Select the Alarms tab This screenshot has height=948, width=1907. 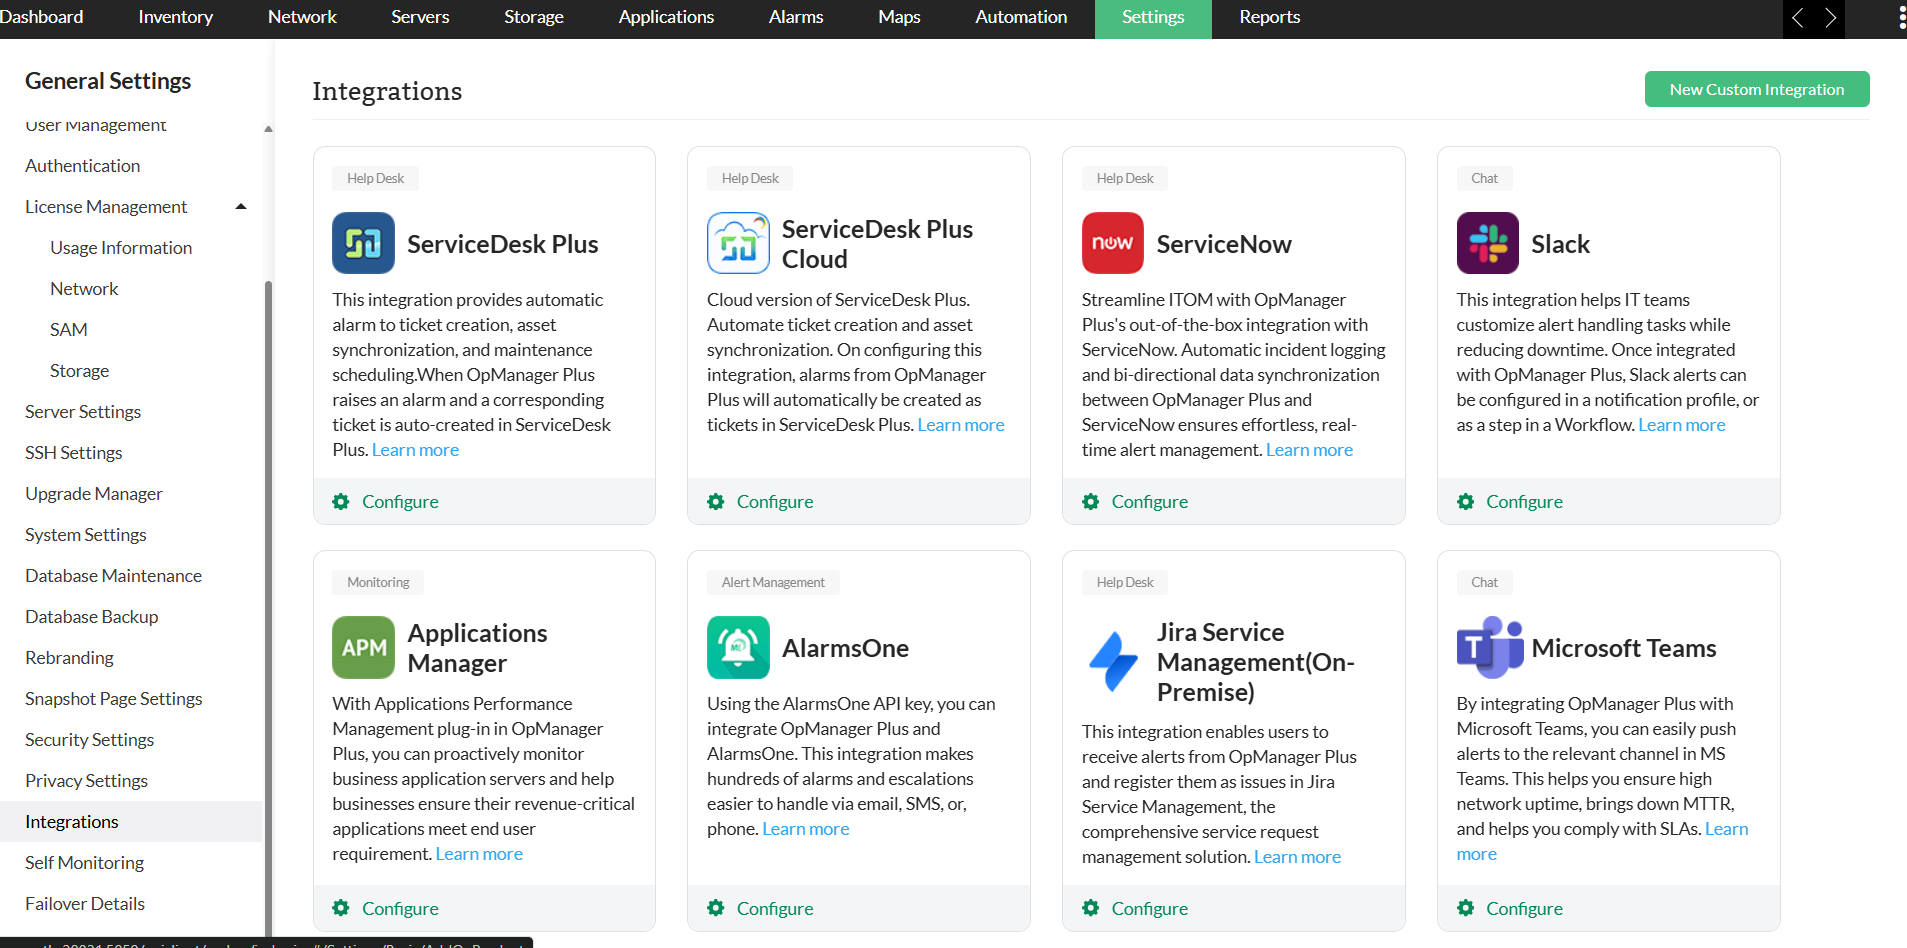(796, 17)
